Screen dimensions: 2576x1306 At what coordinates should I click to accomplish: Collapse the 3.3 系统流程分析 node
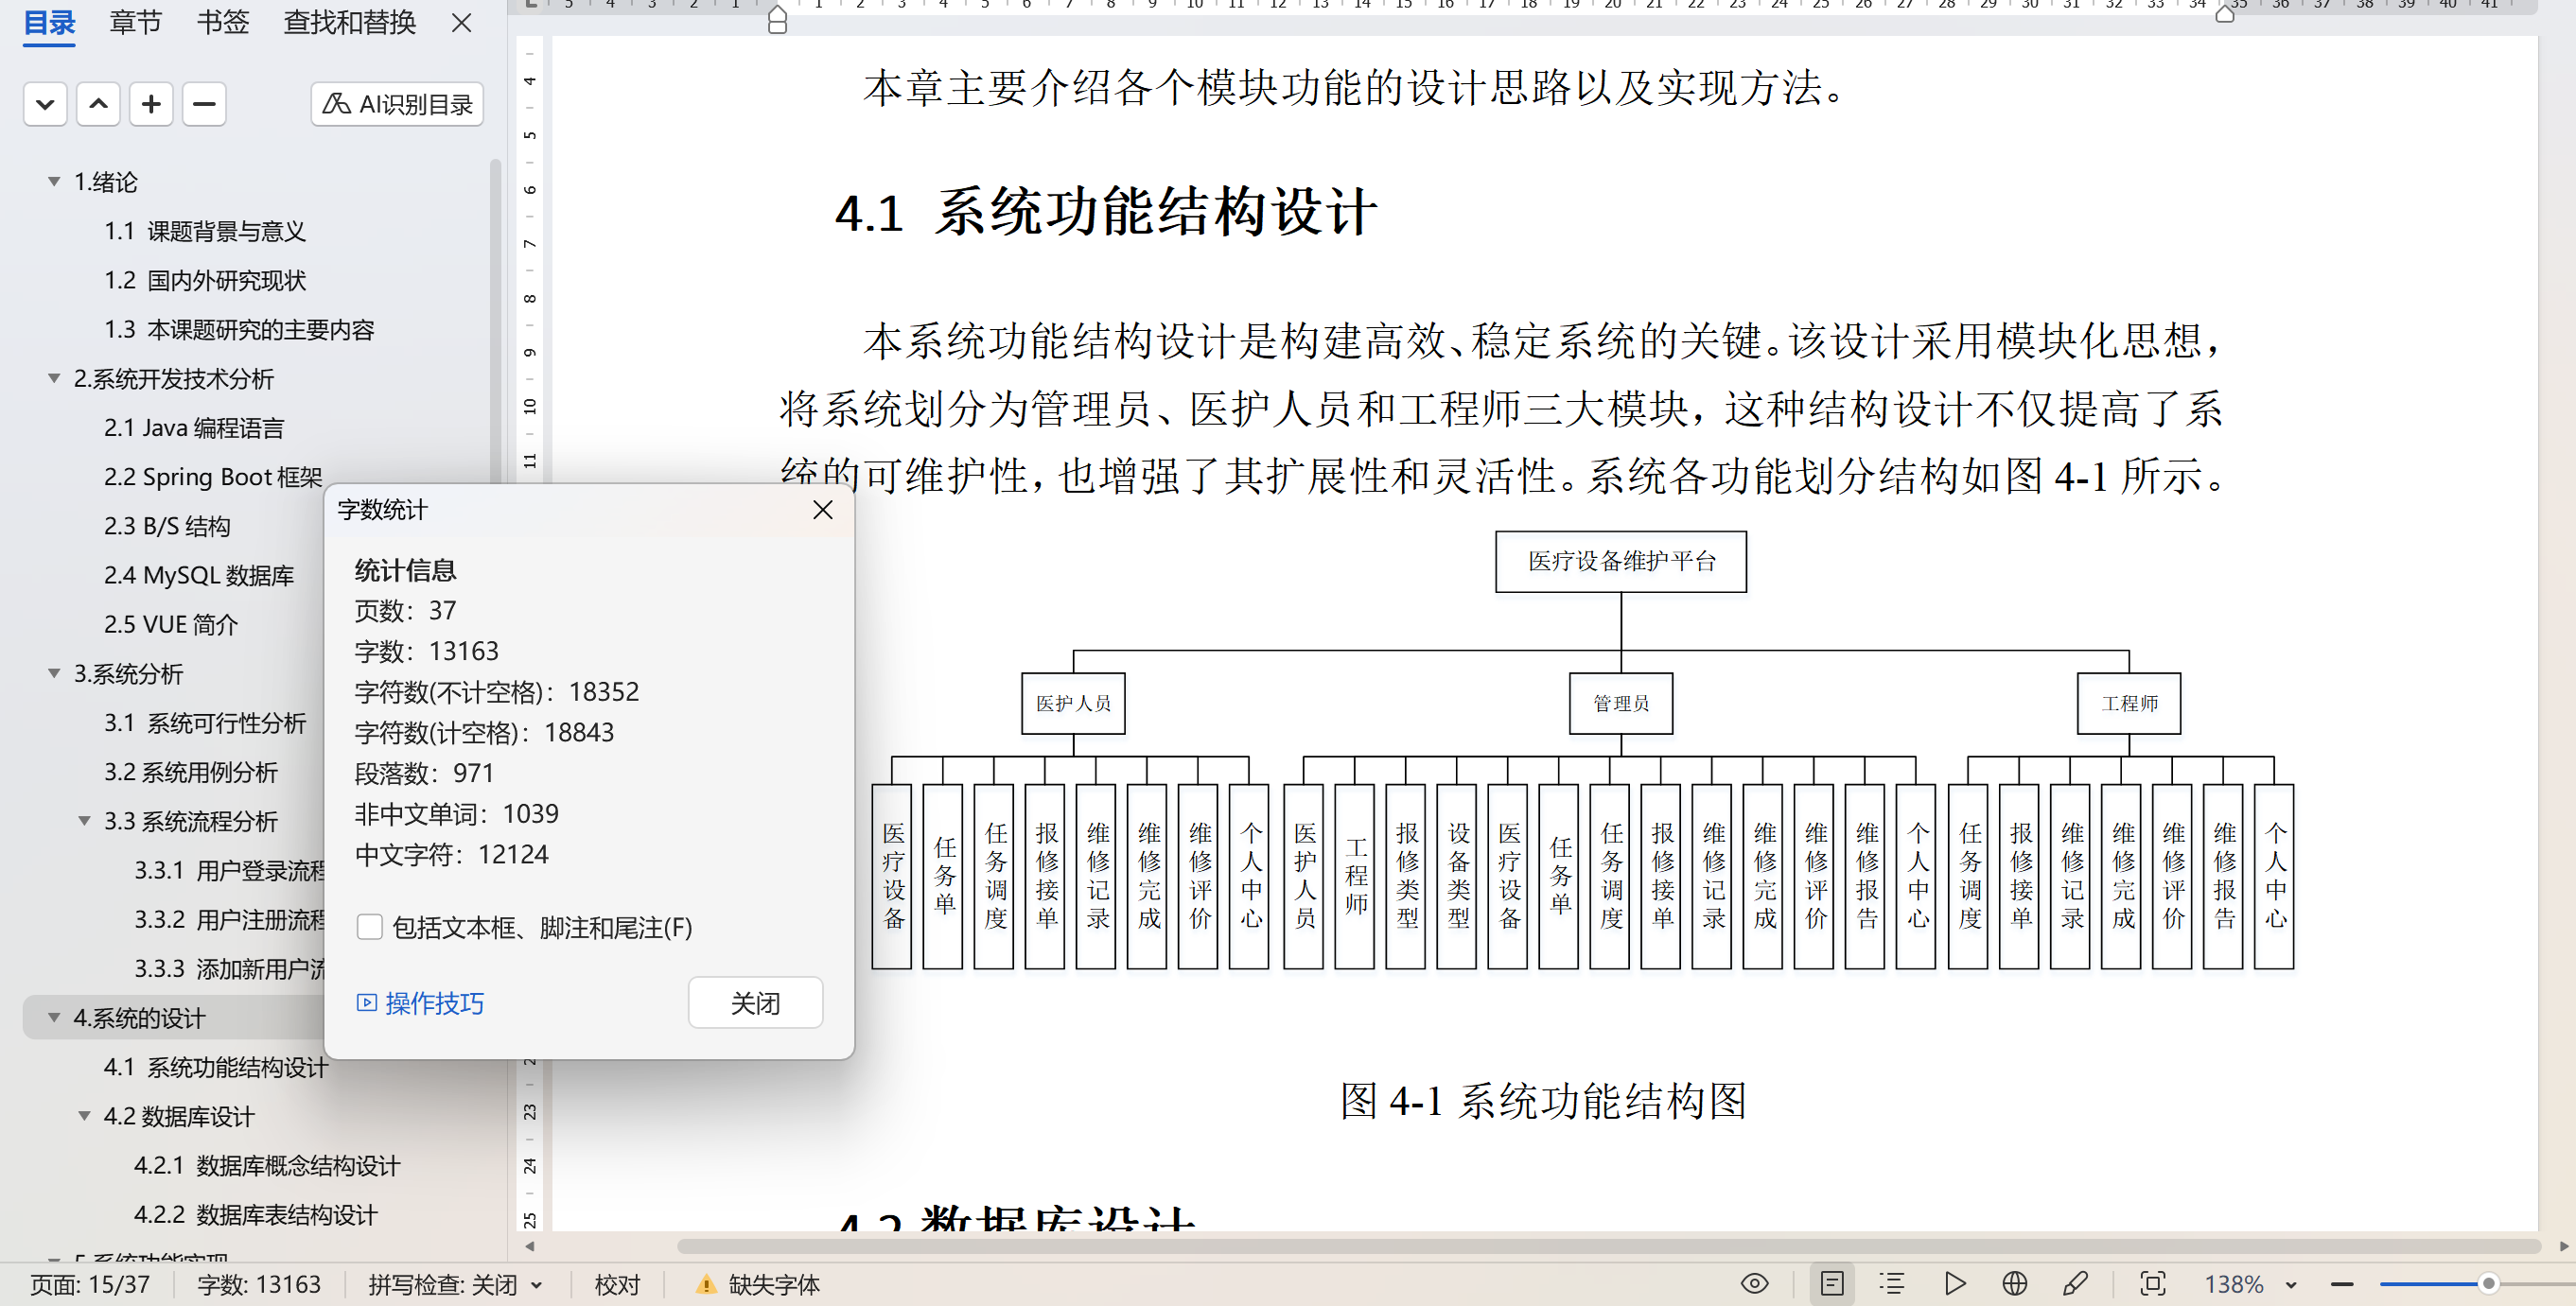pyautogui.click(x=84, y=821)
